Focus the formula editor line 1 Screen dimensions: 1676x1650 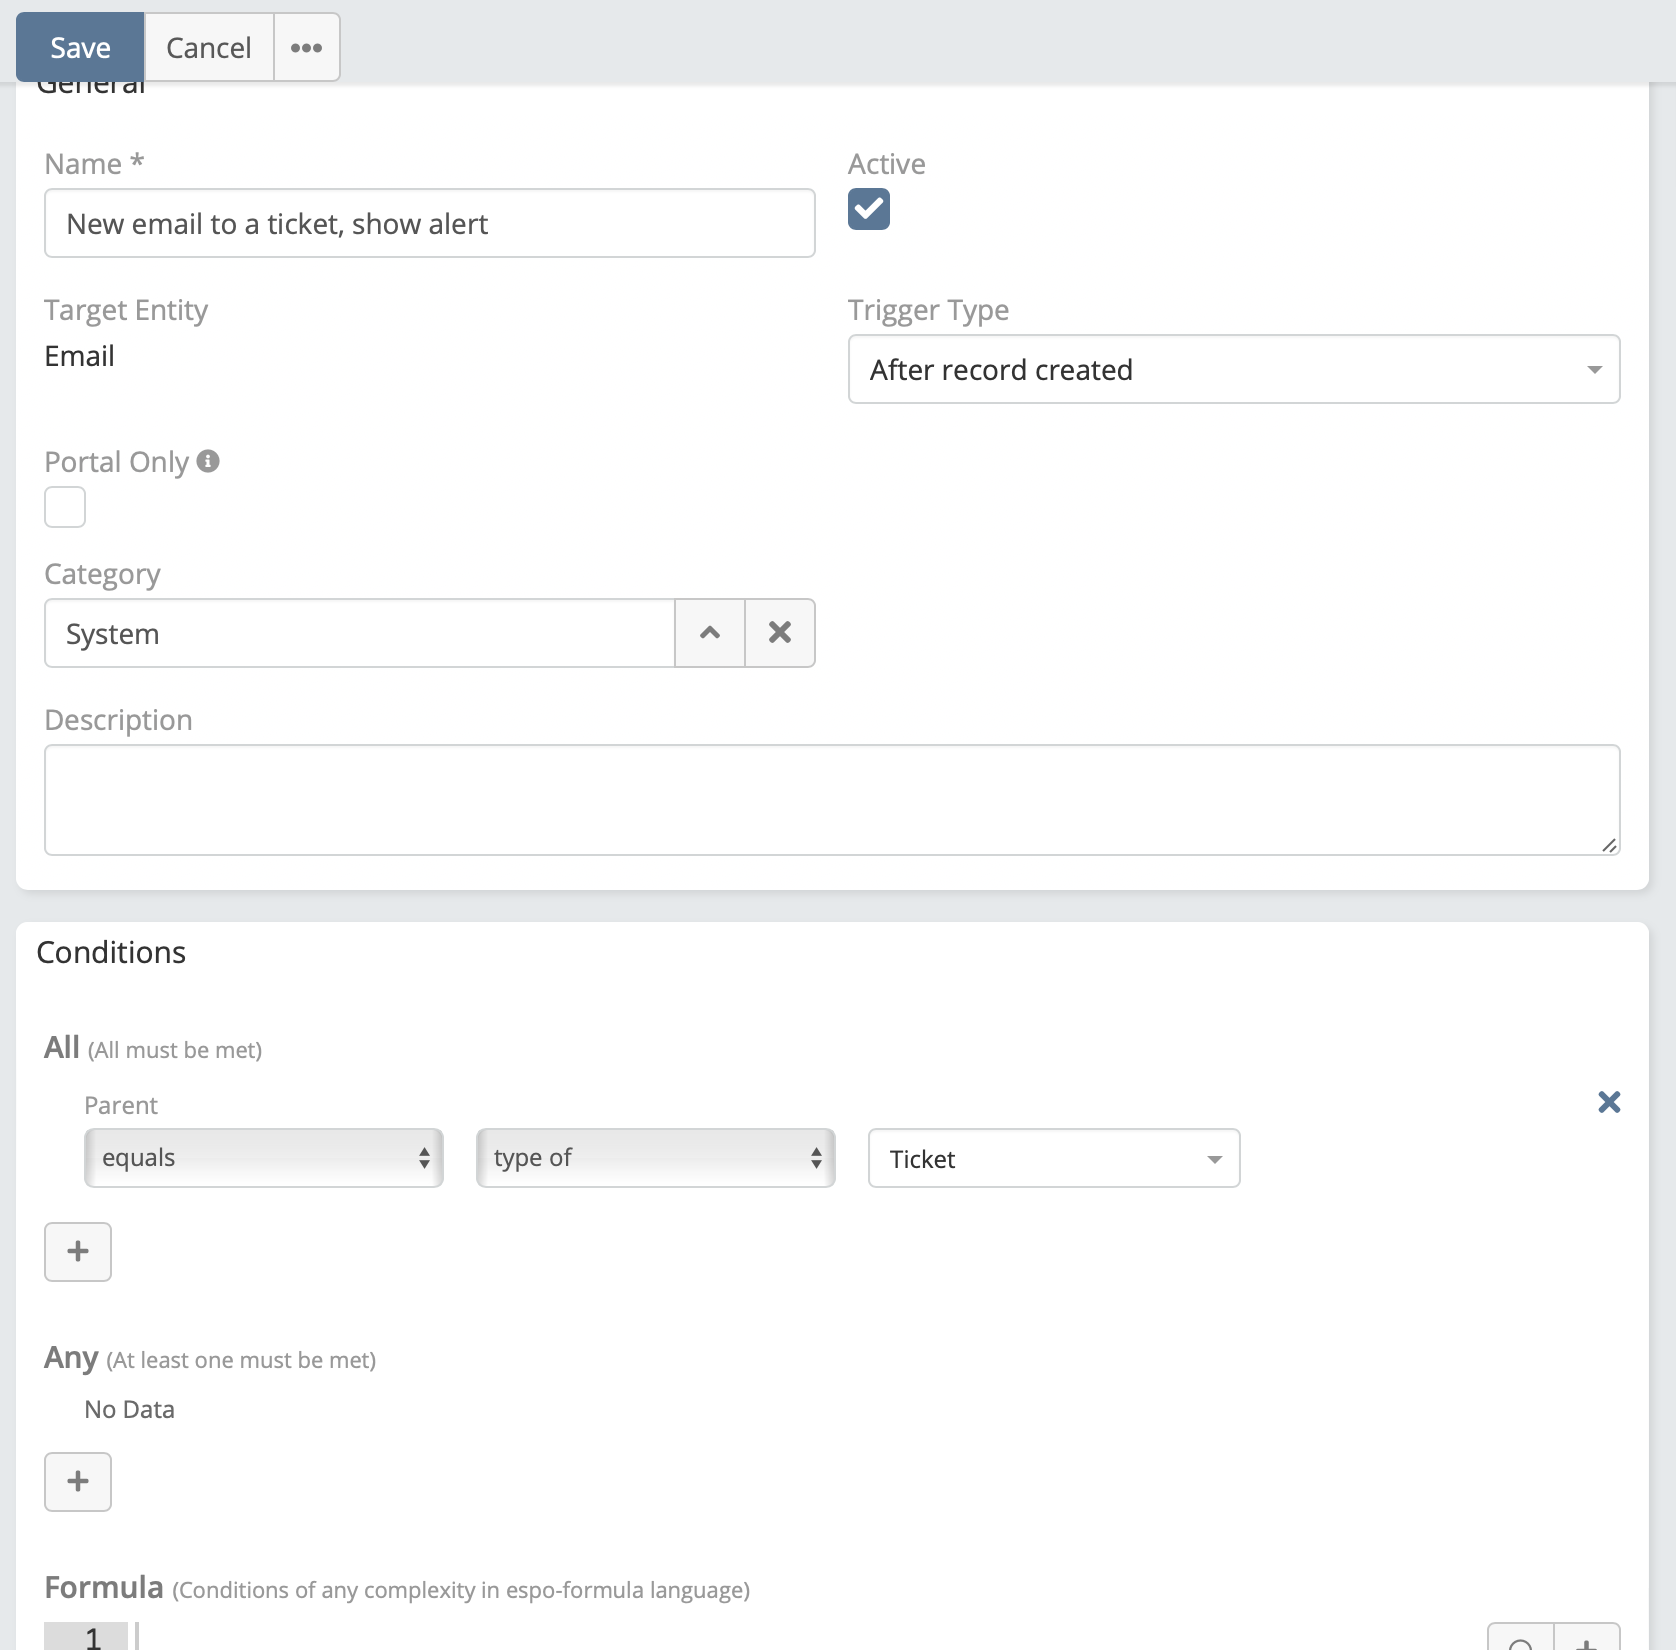tap(700, 1637)
